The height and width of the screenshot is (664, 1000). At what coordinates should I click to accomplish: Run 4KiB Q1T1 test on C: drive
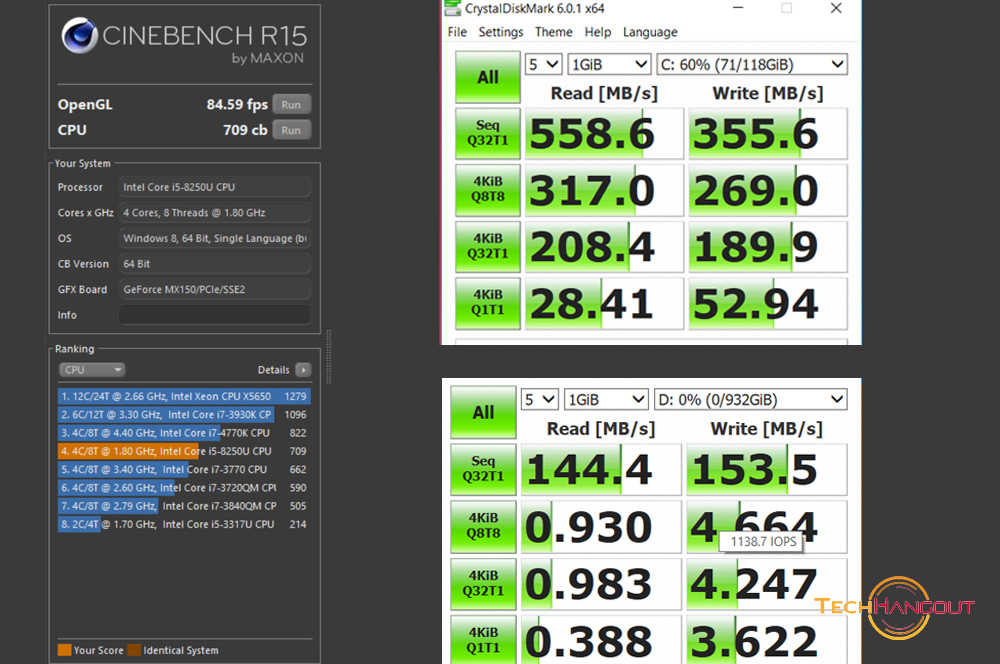coord(488,303)
